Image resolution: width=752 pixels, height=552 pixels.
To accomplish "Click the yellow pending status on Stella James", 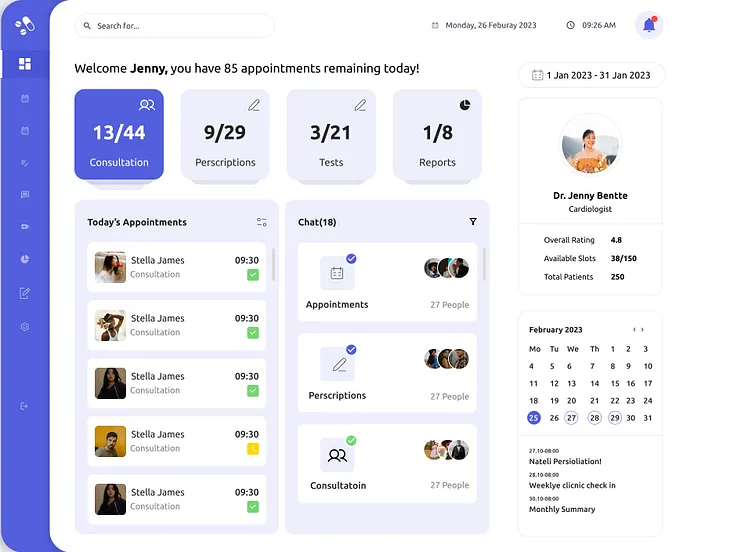I will 253,449.
